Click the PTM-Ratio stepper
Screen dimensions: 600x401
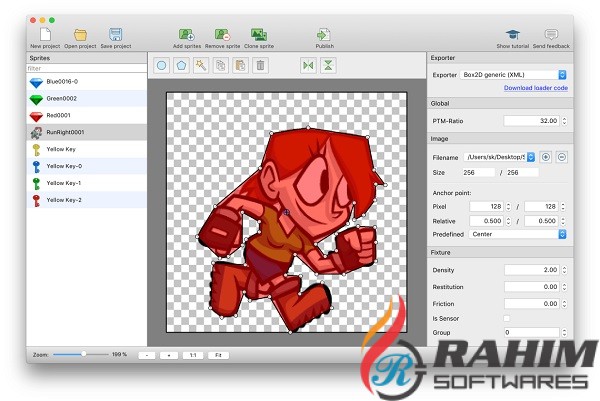[564, 121]
